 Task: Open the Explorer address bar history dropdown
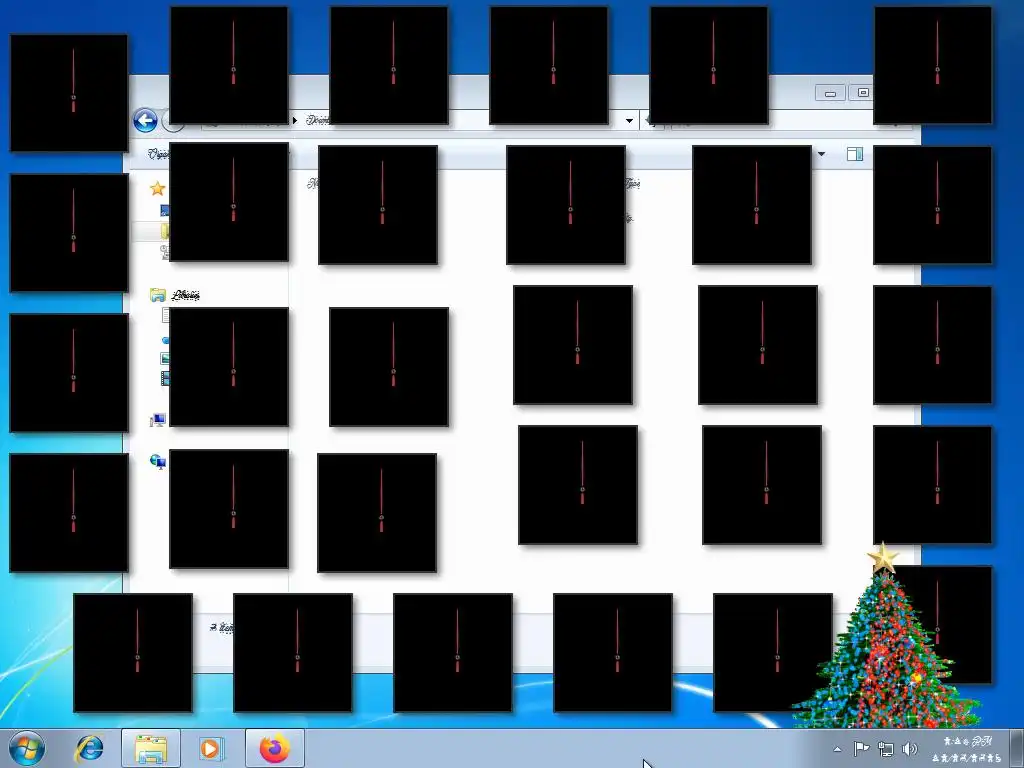tap(629, 120)
